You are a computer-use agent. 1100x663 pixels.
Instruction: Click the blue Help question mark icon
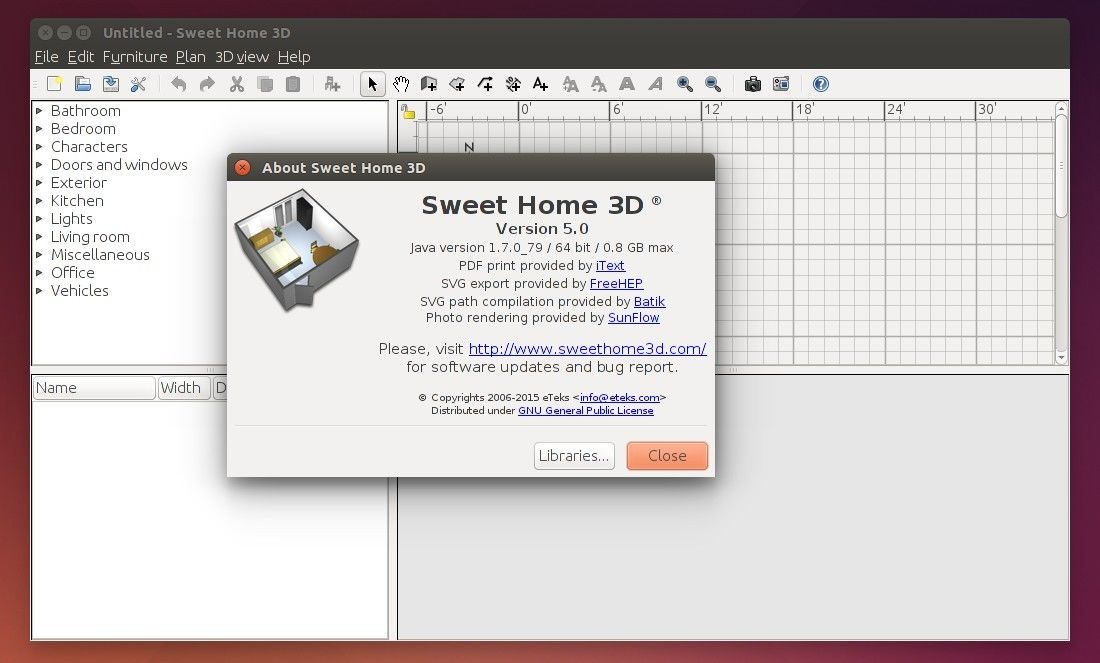(821, 84)
